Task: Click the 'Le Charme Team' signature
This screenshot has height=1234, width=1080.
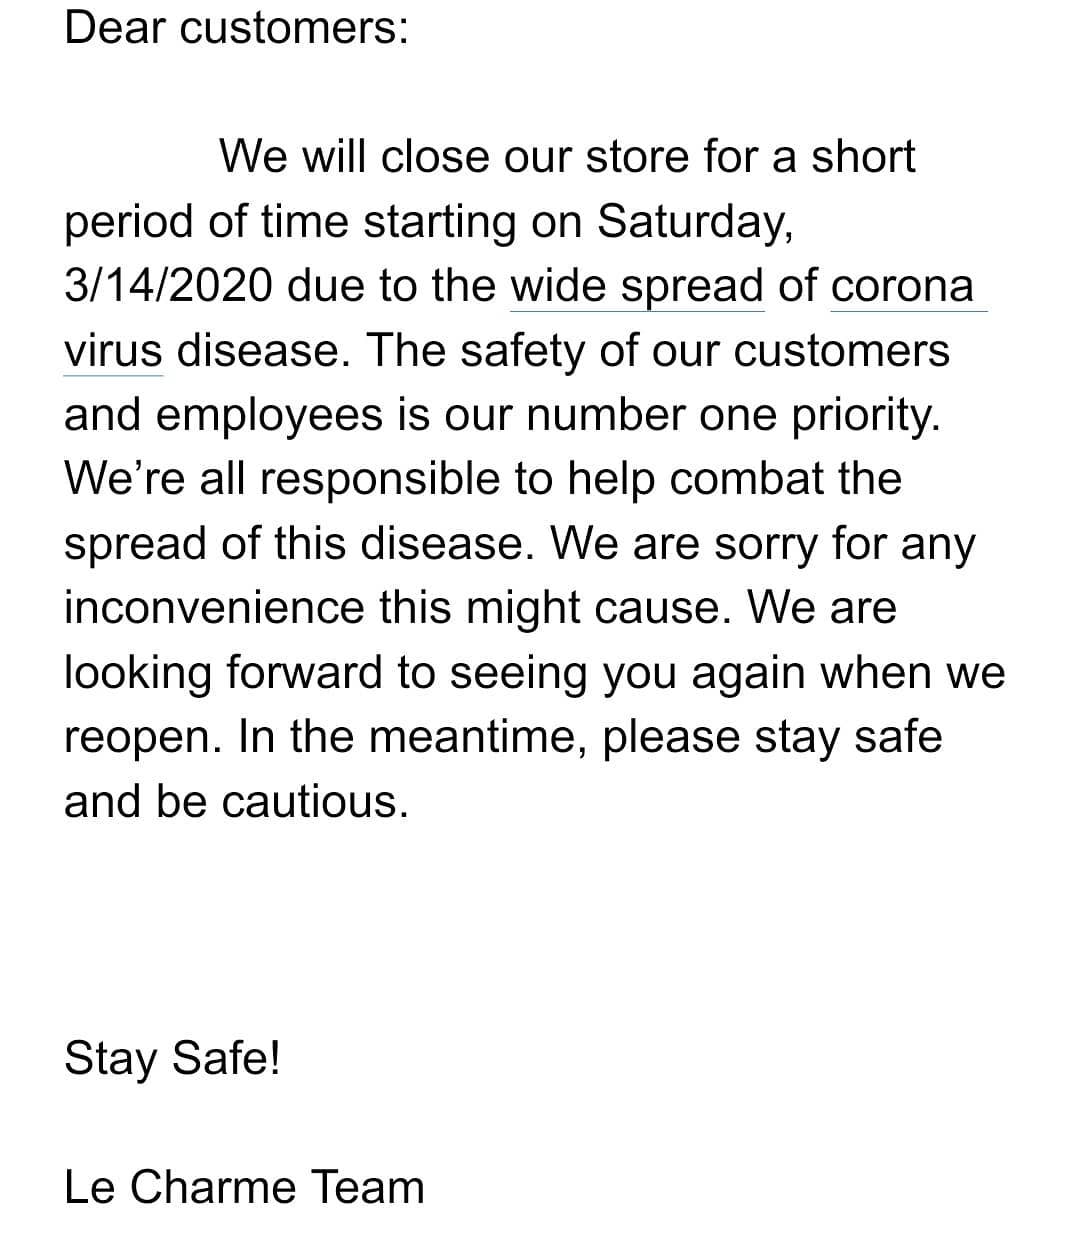Action: (x=244, y=1187)
